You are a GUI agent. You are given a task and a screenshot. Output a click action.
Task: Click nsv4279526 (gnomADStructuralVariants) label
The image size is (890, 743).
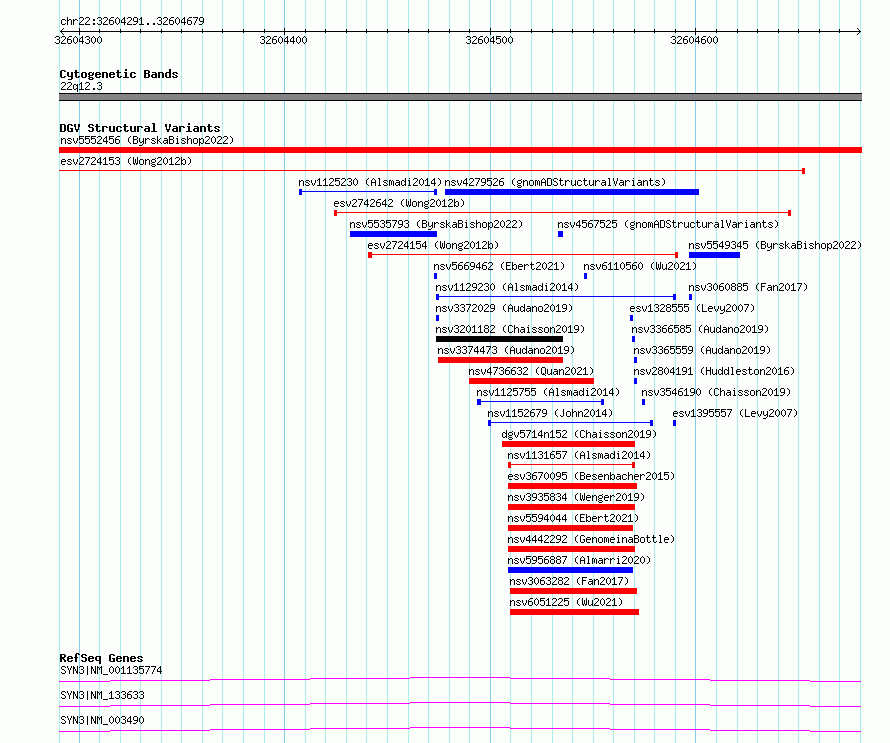[x=555, y=182]
